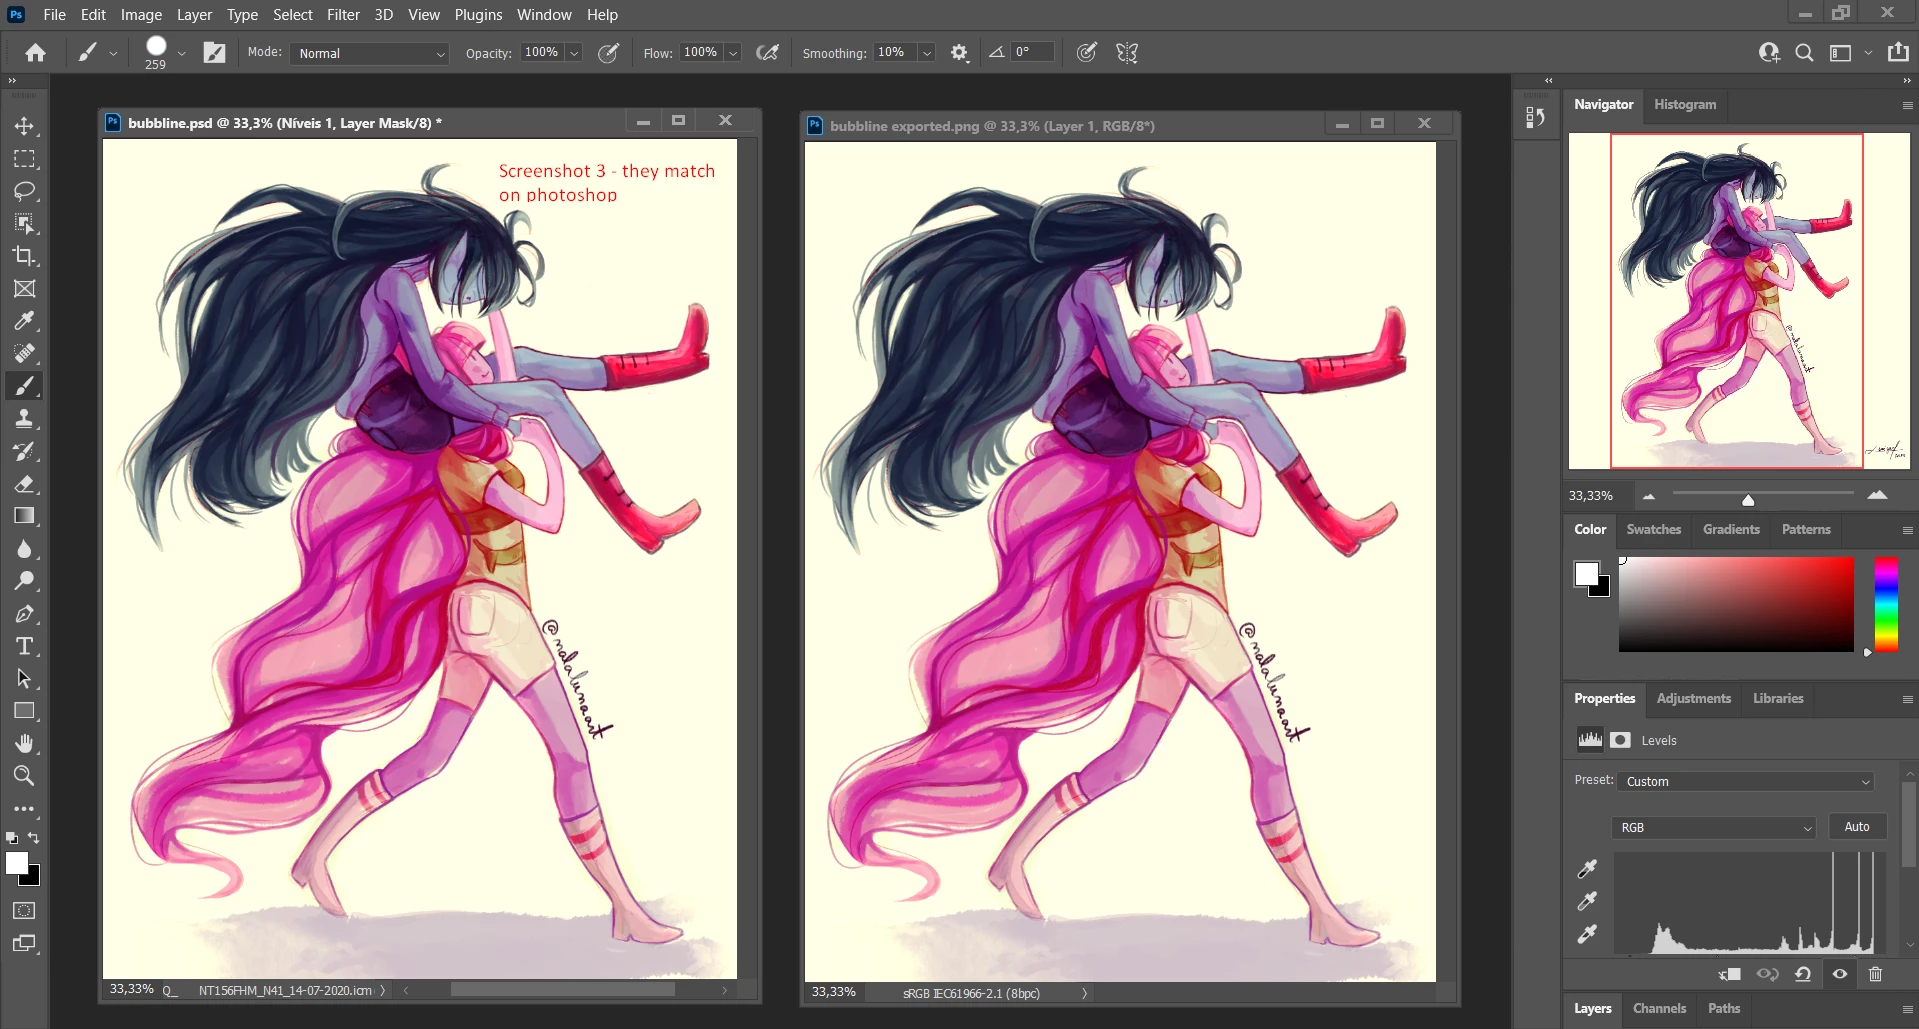Select the Path Selection tool

tap(24, 678)
